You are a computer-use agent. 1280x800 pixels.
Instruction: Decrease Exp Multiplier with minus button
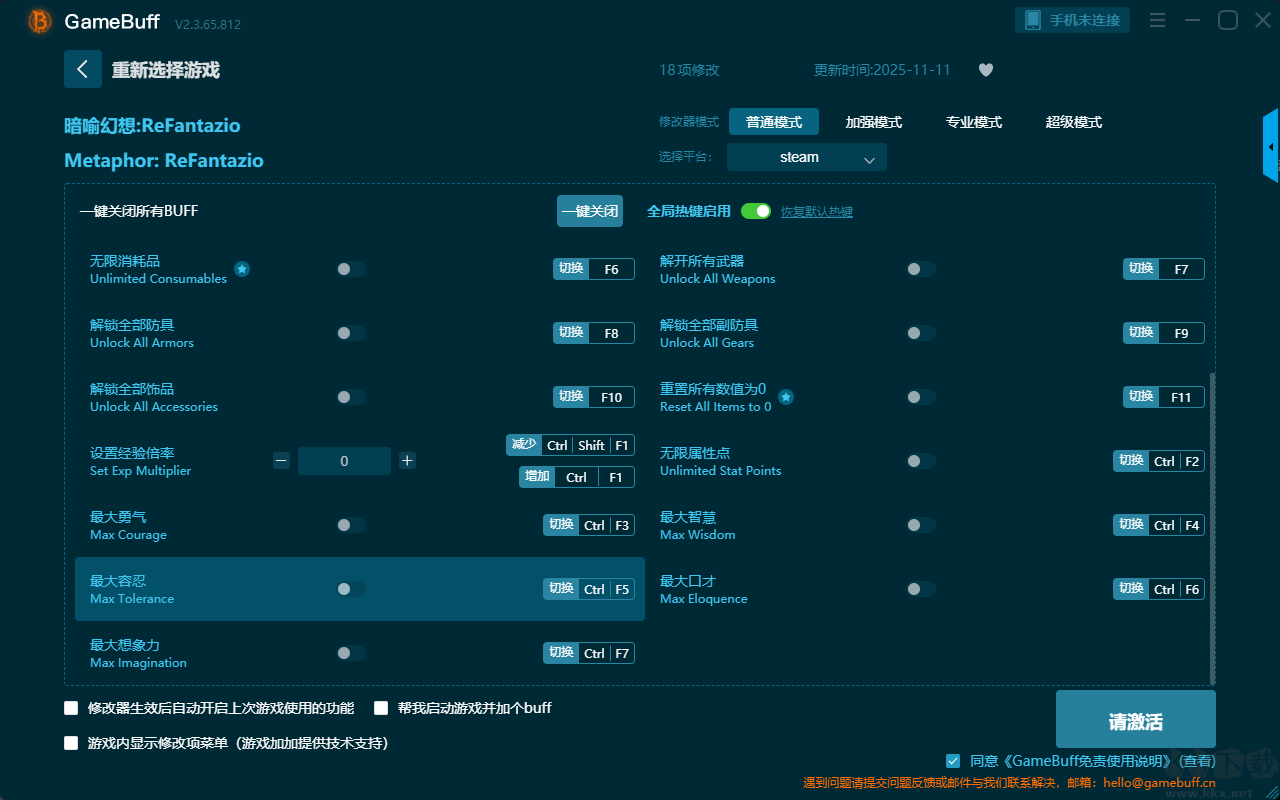[x=281, y=461]
